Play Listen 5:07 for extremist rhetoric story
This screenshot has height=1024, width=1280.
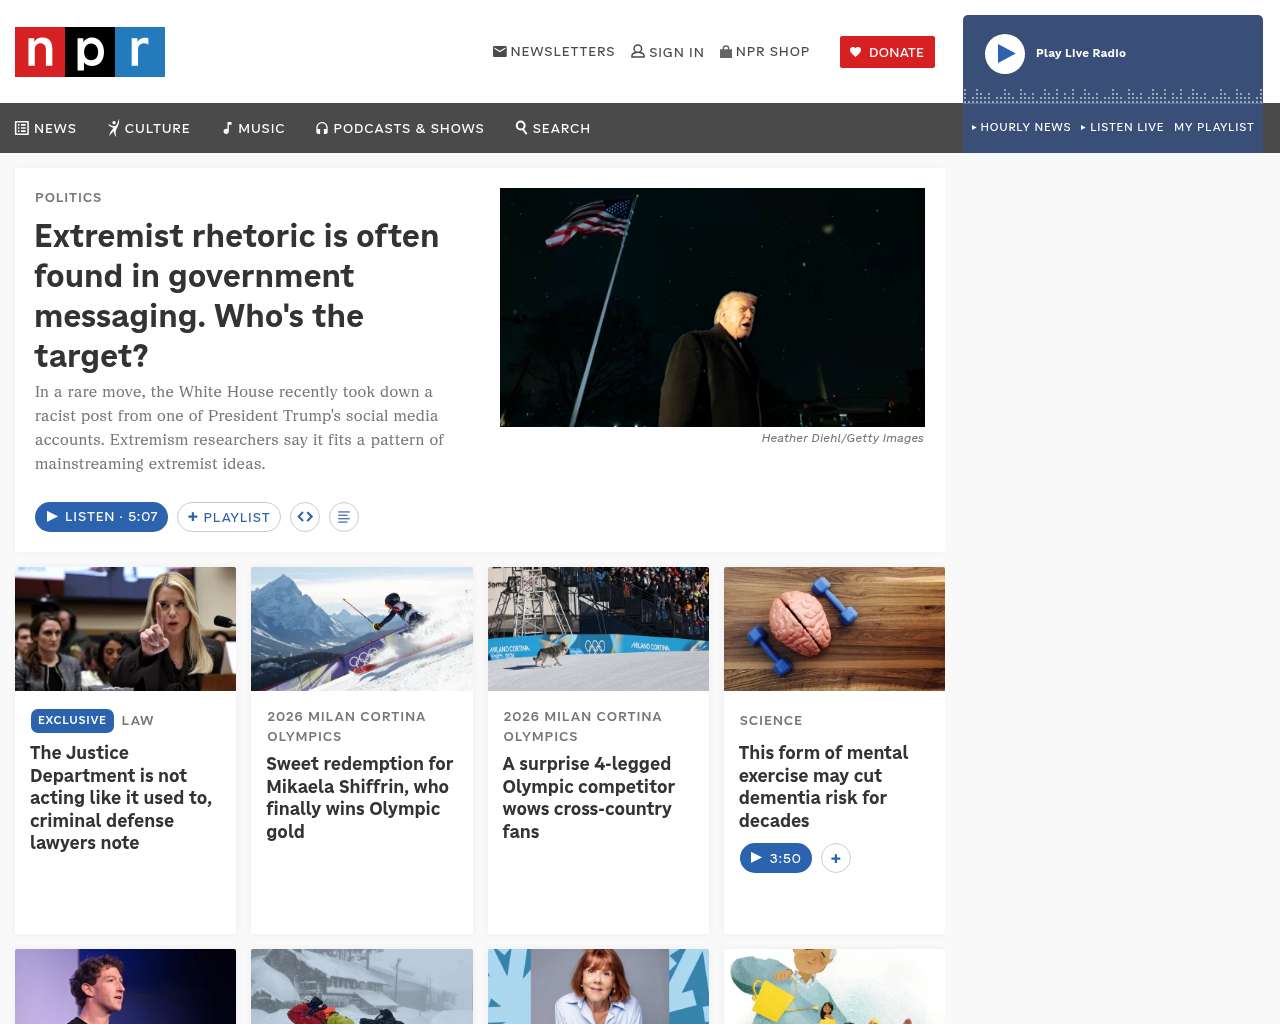click(x=101, y=517)
